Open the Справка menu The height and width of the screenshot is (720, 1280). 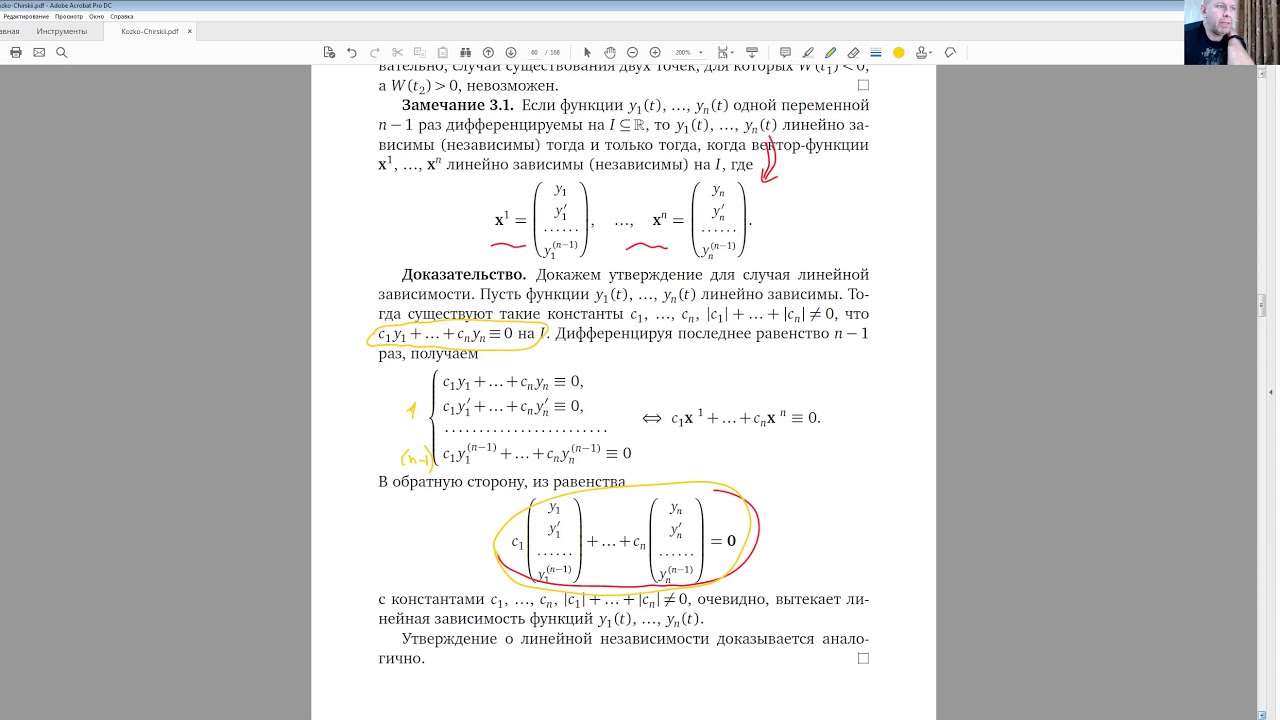[x=121, y=16]
